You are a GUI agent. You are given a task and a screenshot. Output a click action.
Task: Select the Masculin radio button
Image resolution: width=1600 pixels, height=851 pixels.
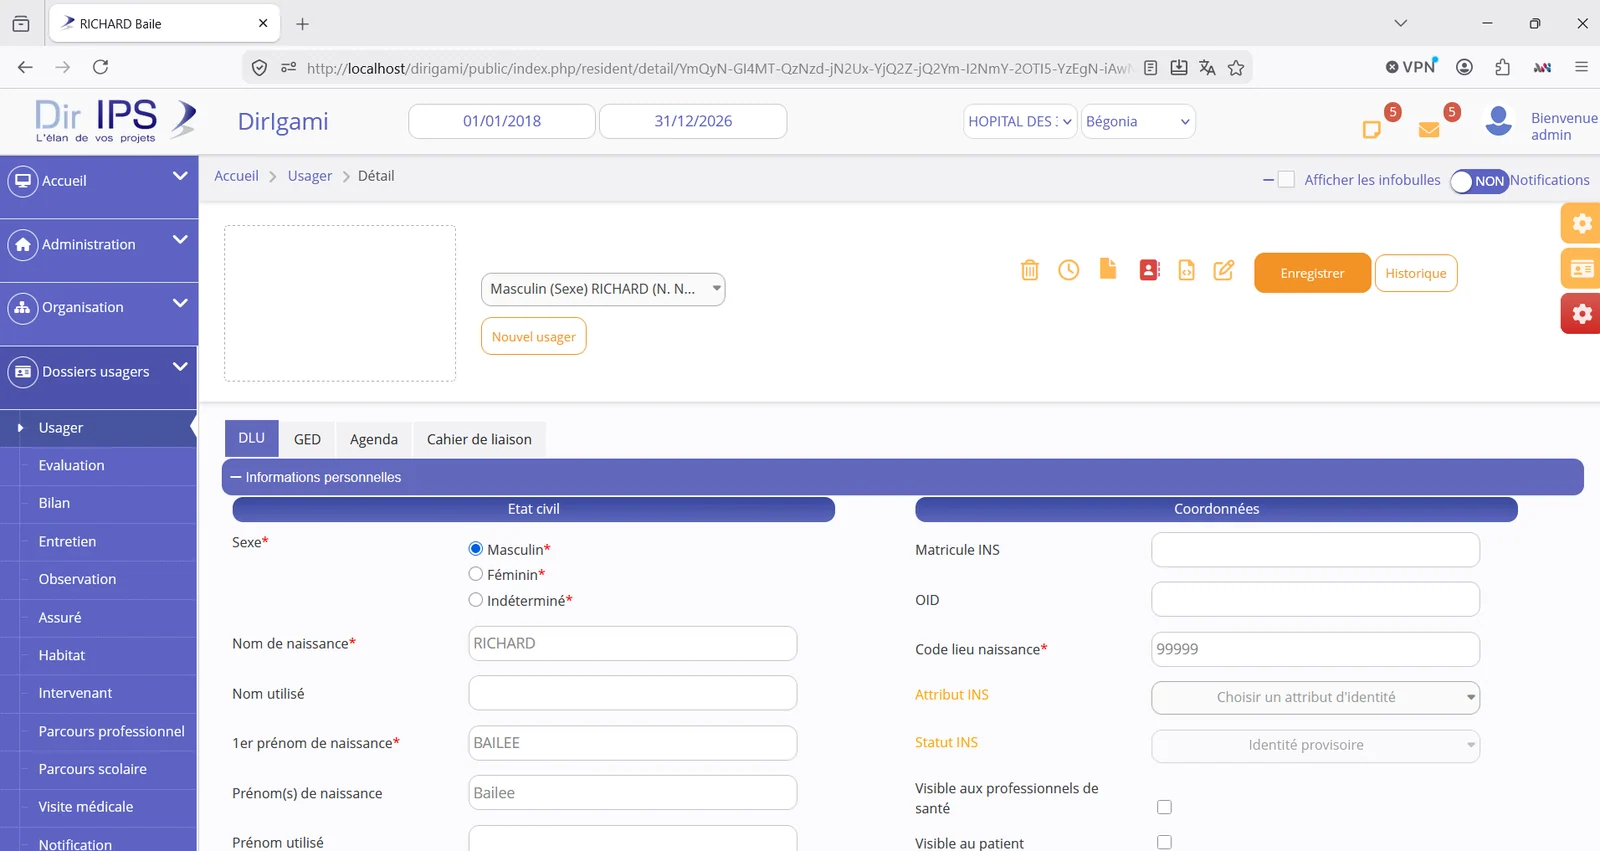(x=476, y=549)
